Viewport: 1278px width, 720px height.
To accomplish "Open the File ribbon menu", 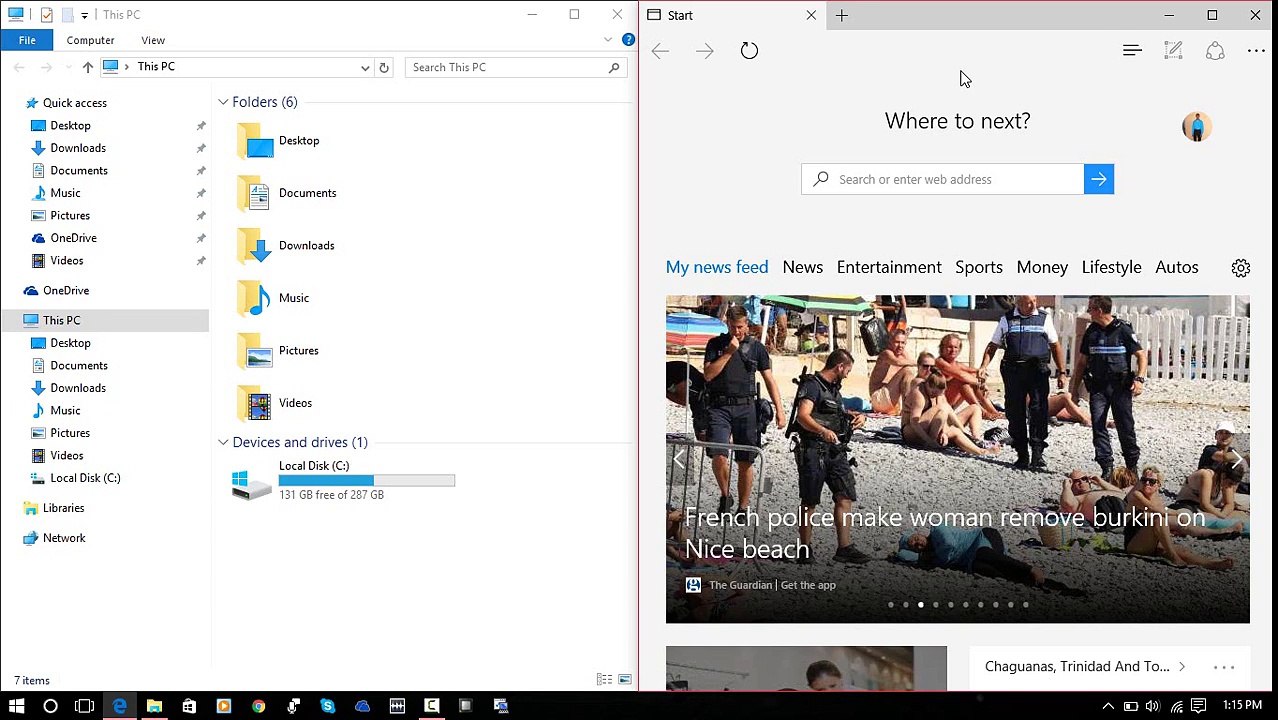I will pos(27,40).
